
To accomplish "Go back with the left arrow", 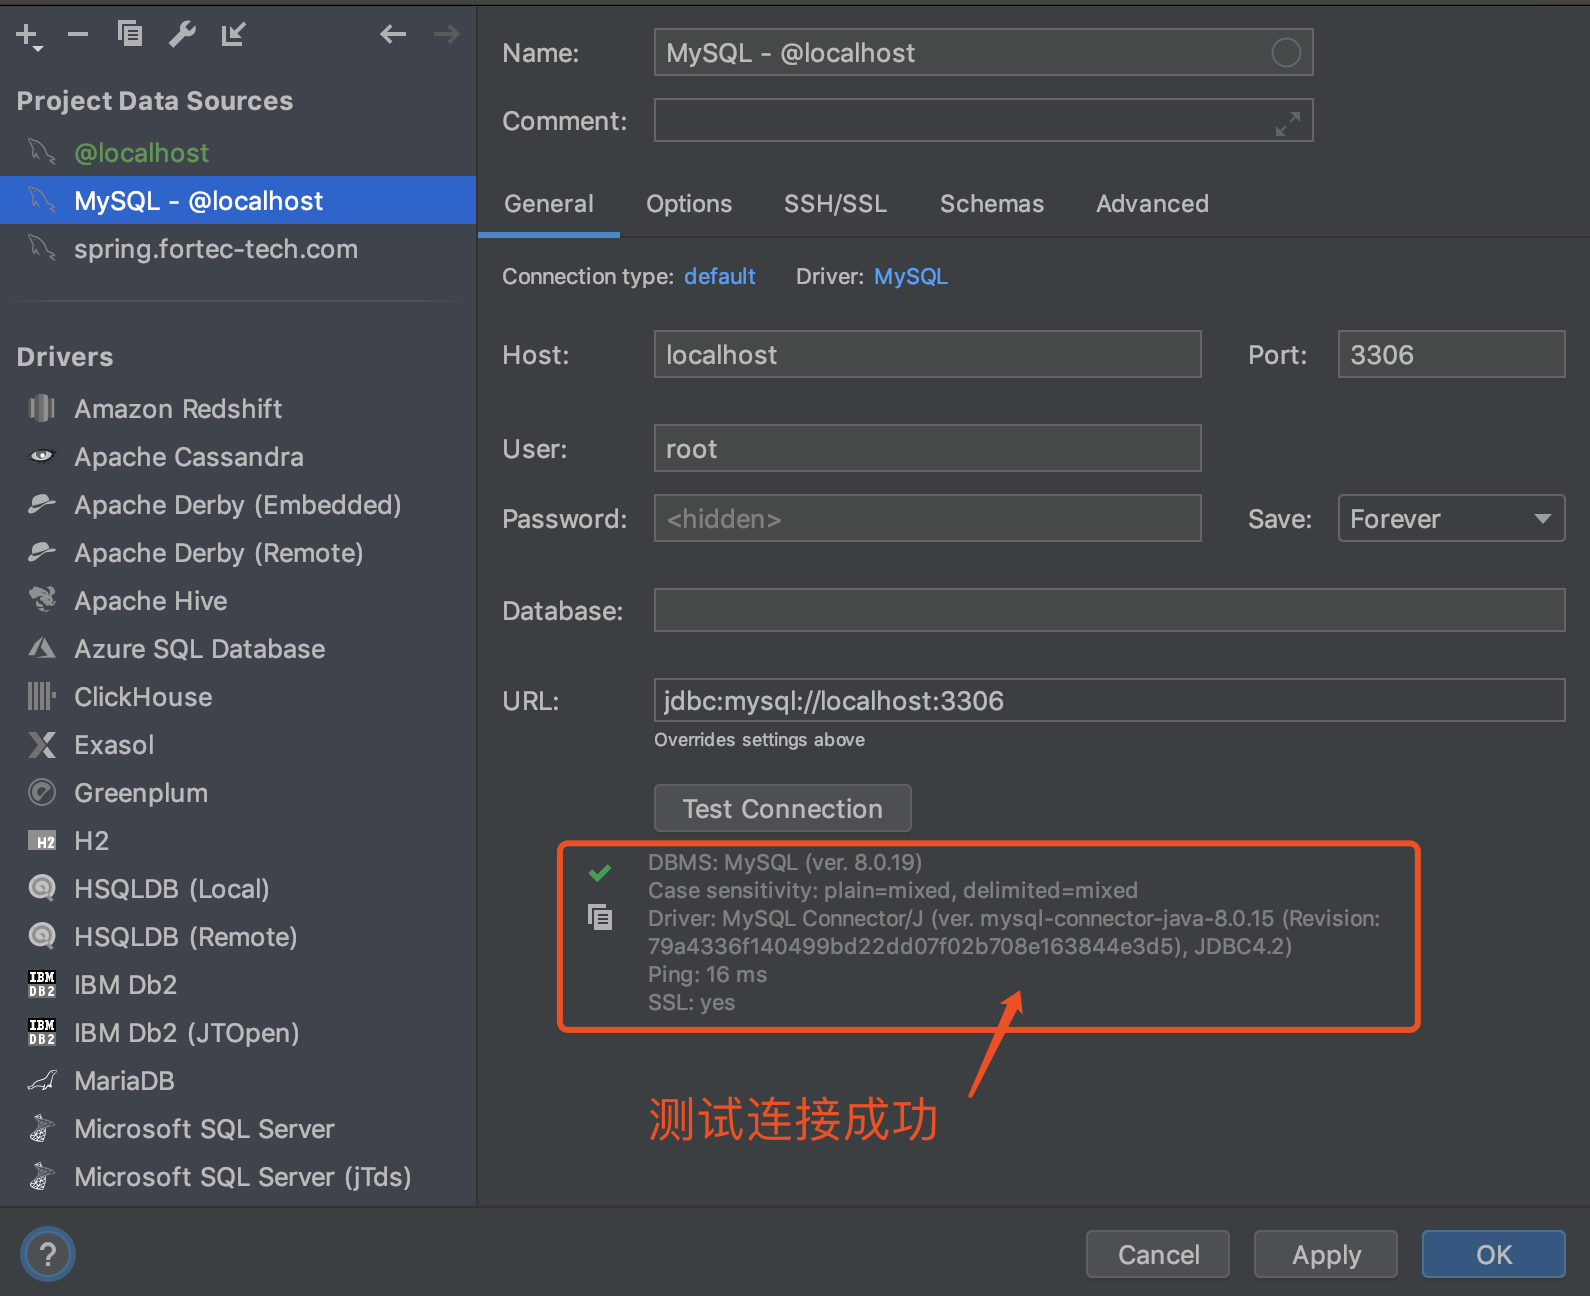I will point(393,34).
